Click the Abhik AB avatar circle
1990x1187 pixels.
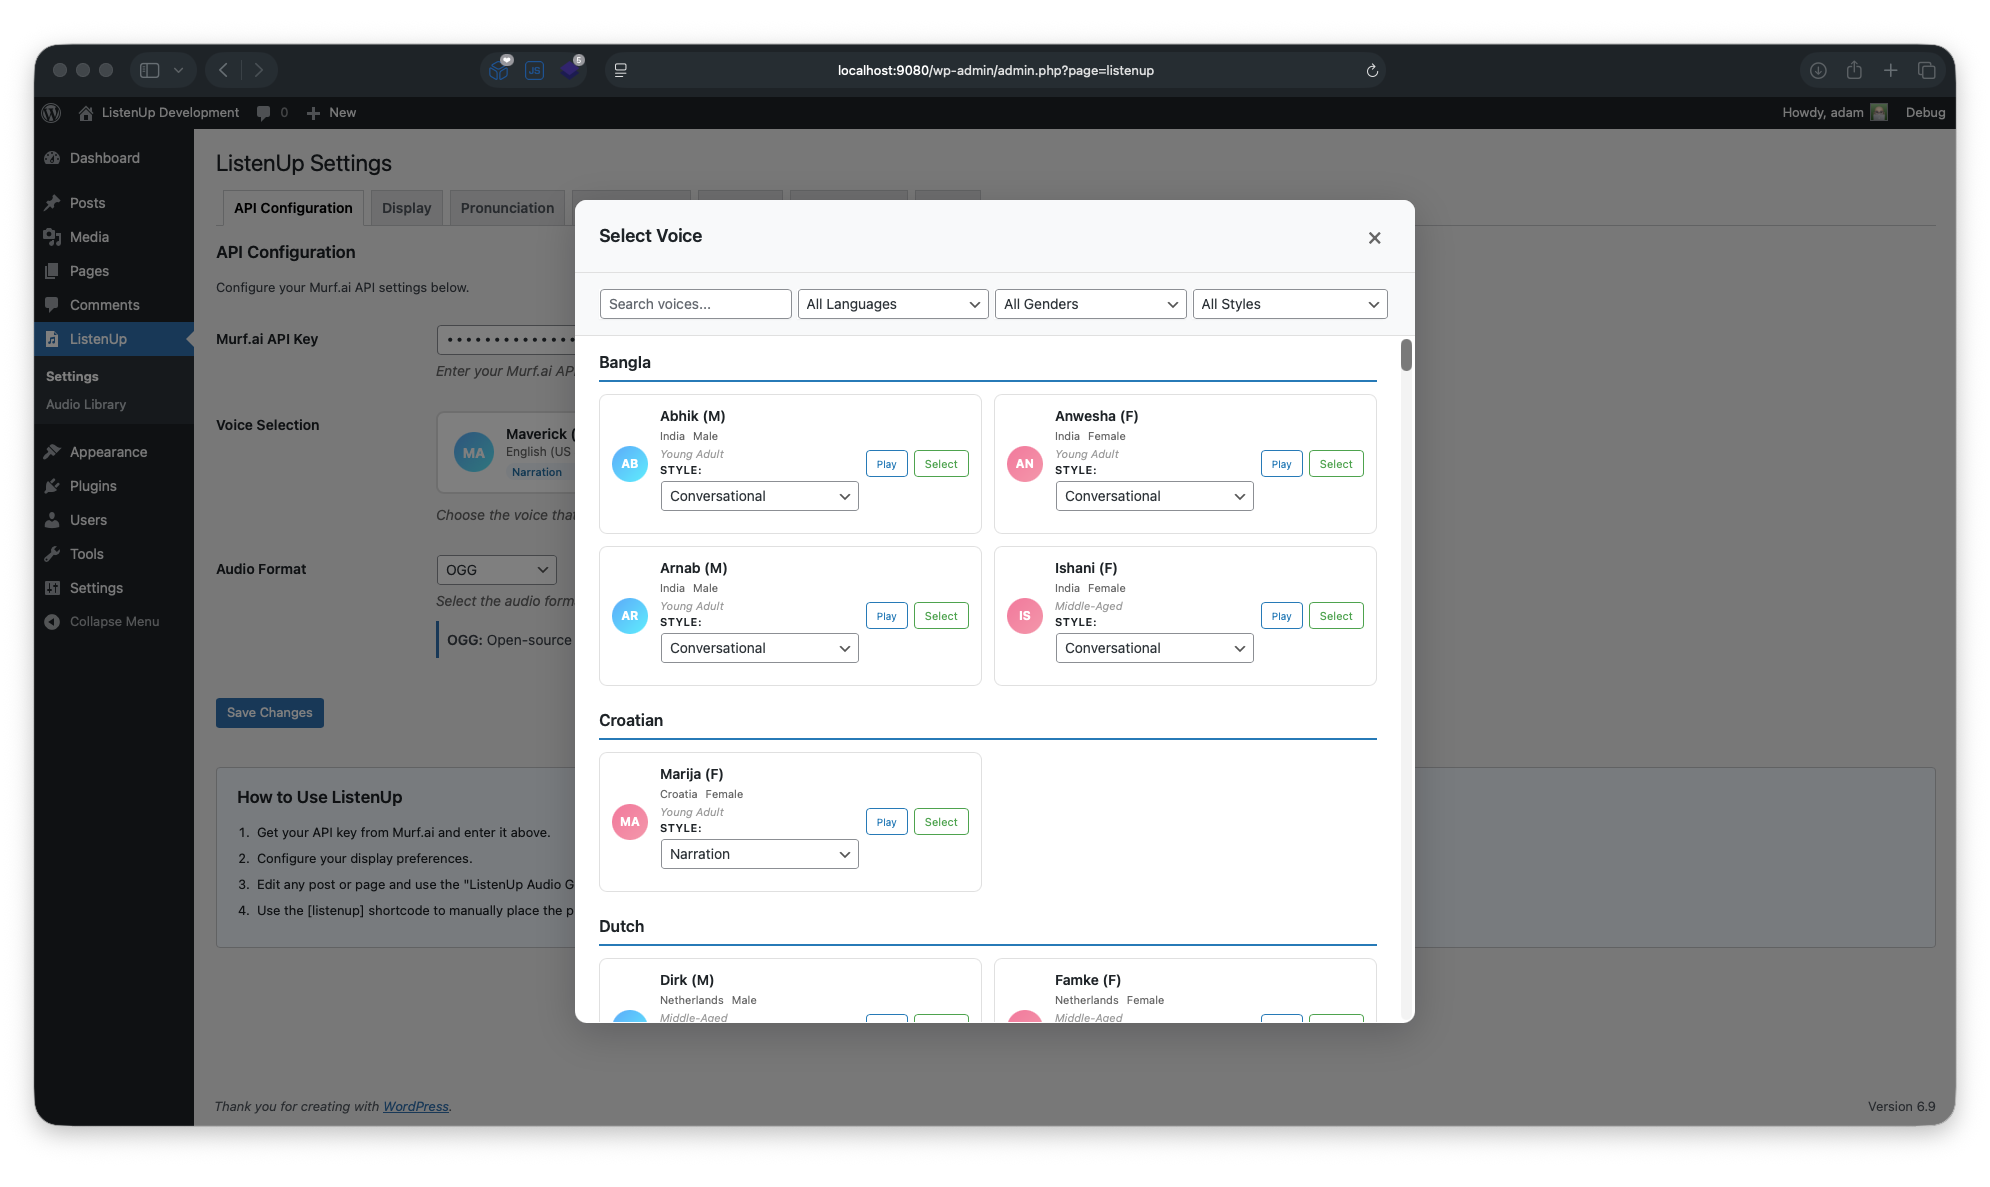tap(629, 464)
